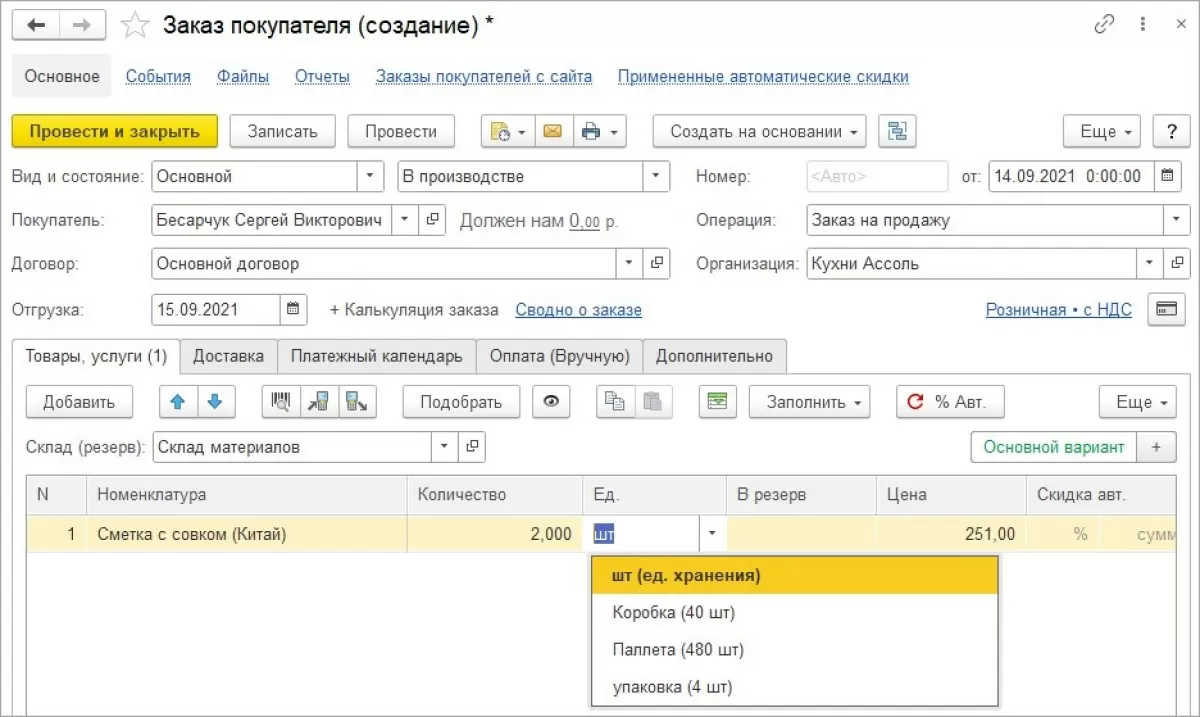The image size is (1200, 717).
Task: Open the Платежный календарь tab
Action: tap(376, 356)
